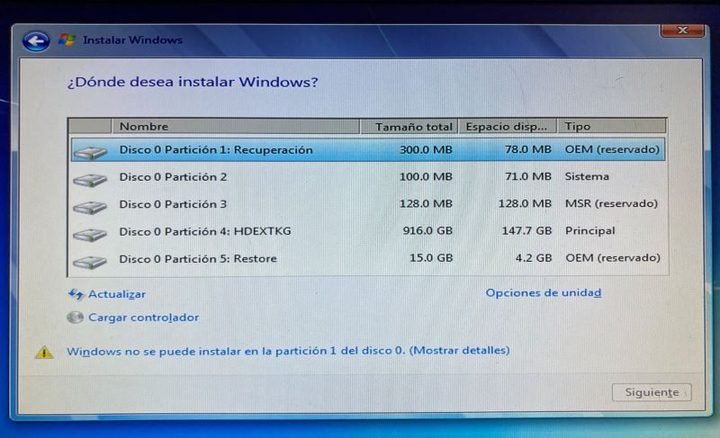The width and height of the screenshot is (720, 438).
Task: Select the drive icon for Disco 0 Partición 2
Action: [x=90, y=180]
